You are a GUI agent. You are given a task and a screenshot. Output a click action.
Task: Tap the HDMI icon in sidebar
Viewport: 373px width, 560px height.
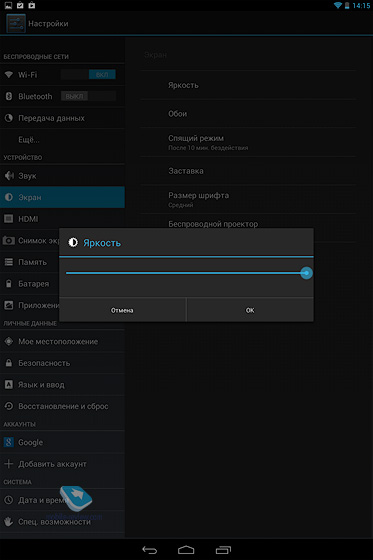(x=9, y=219)
